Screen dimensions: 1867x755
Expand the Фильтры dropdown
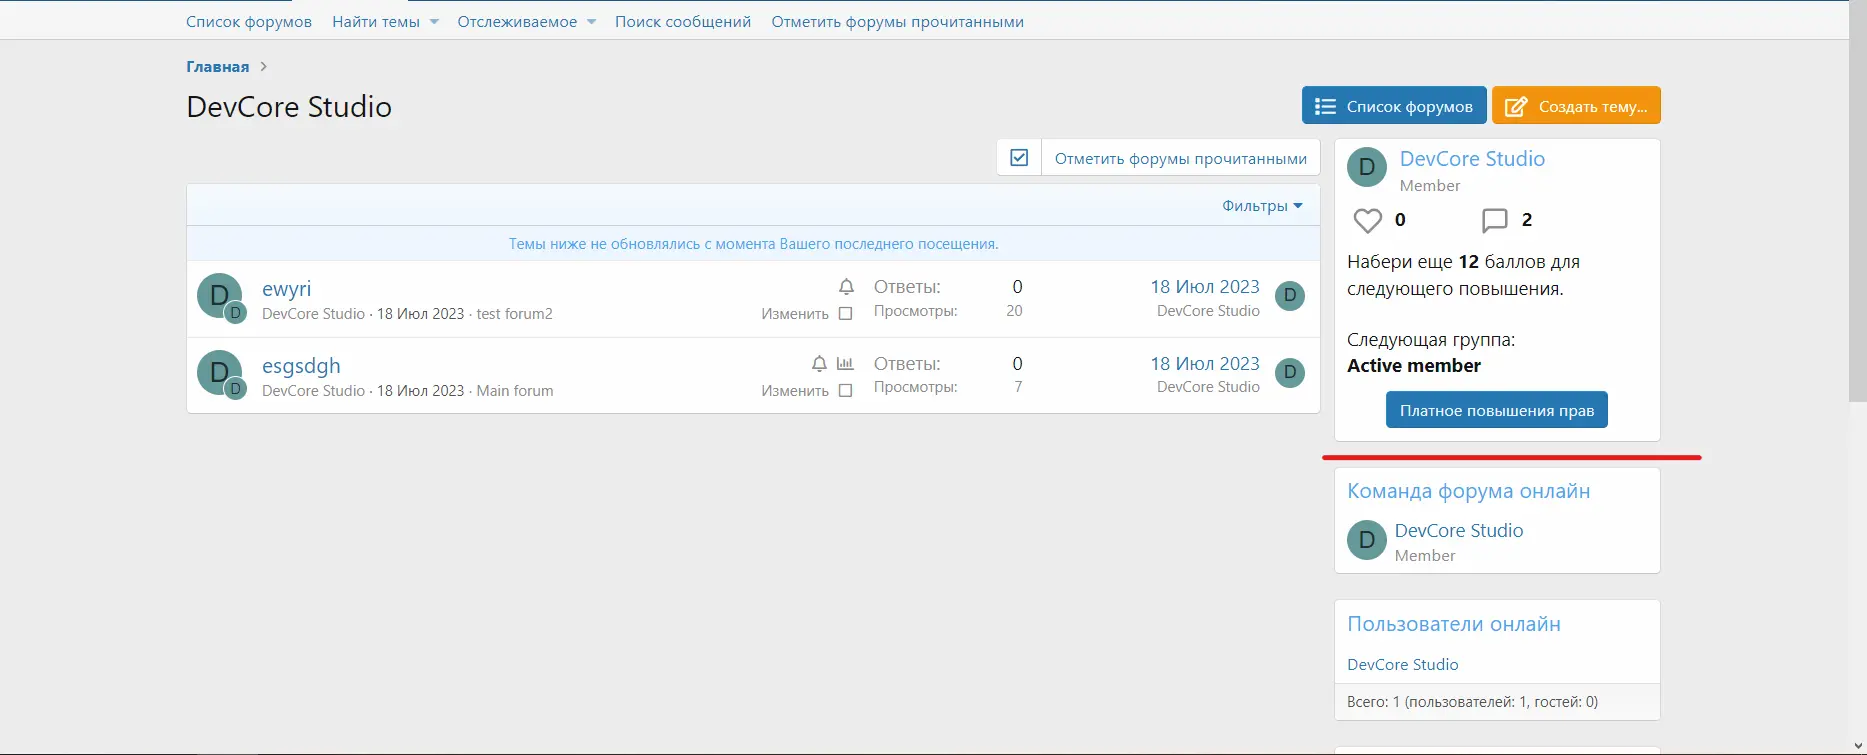pos(1261,206)
